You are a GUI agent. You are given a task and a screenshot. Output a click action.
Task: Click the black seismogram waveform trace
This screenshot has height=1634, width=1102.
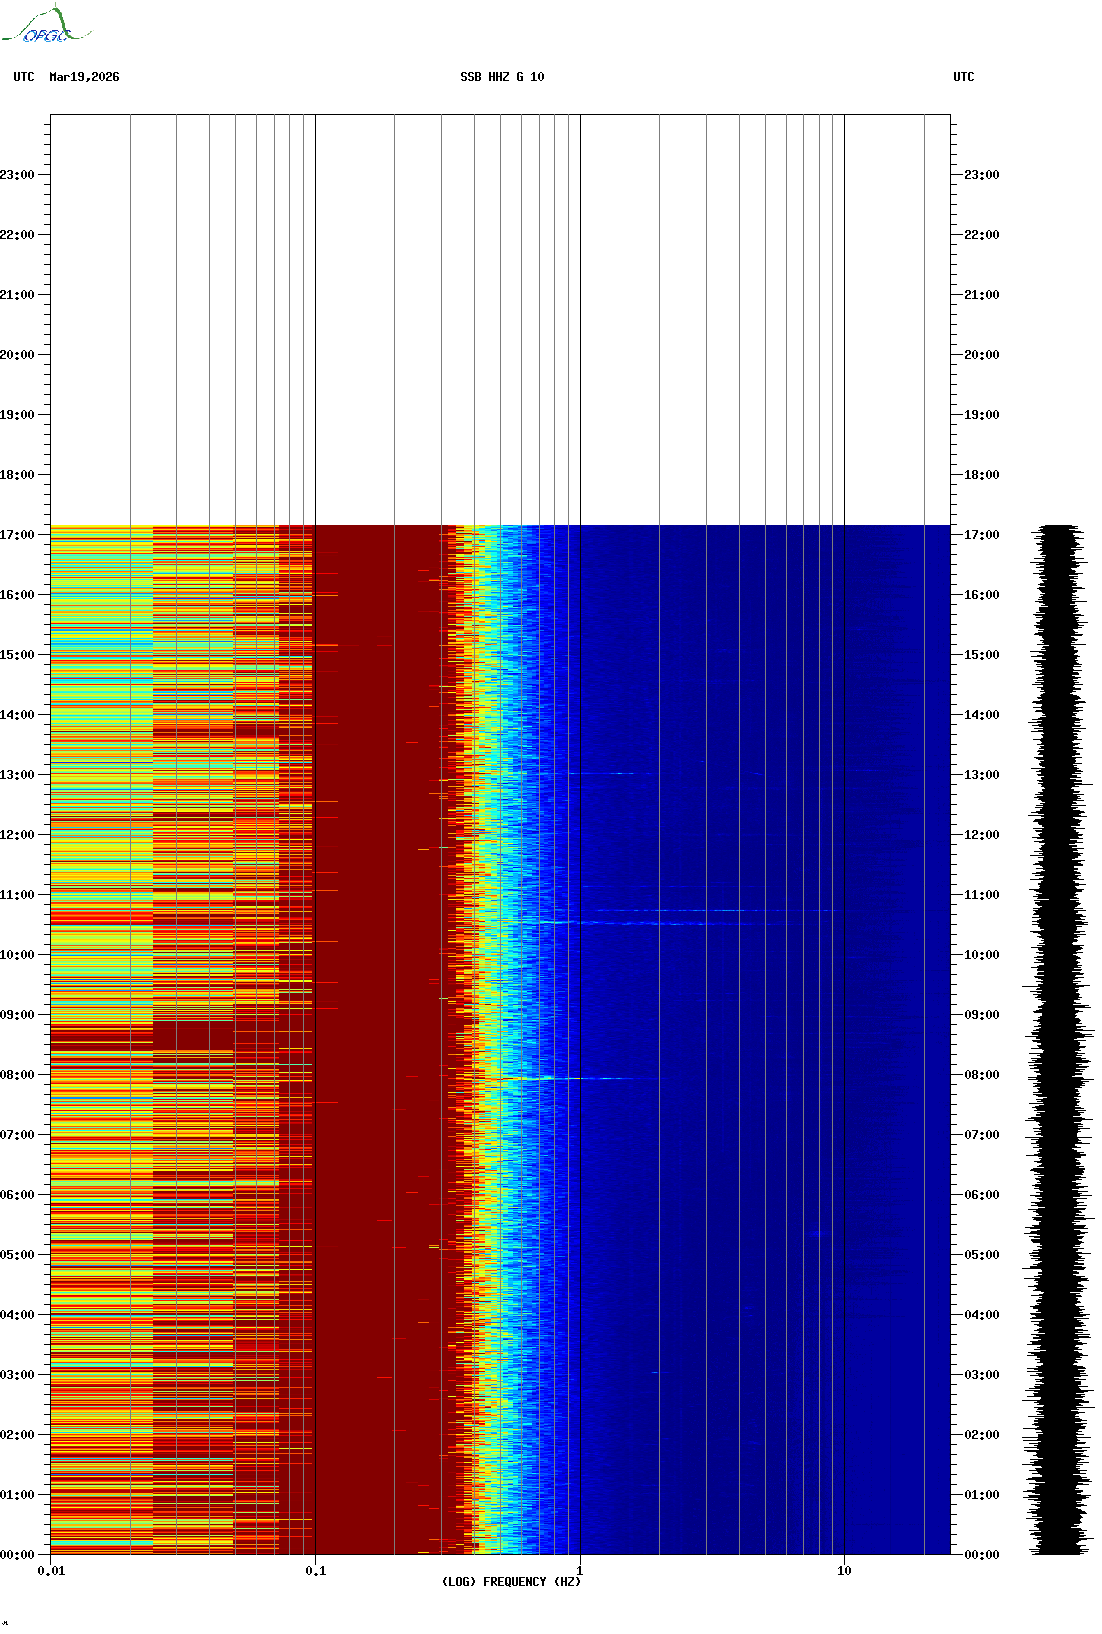click(1059, 1040)
